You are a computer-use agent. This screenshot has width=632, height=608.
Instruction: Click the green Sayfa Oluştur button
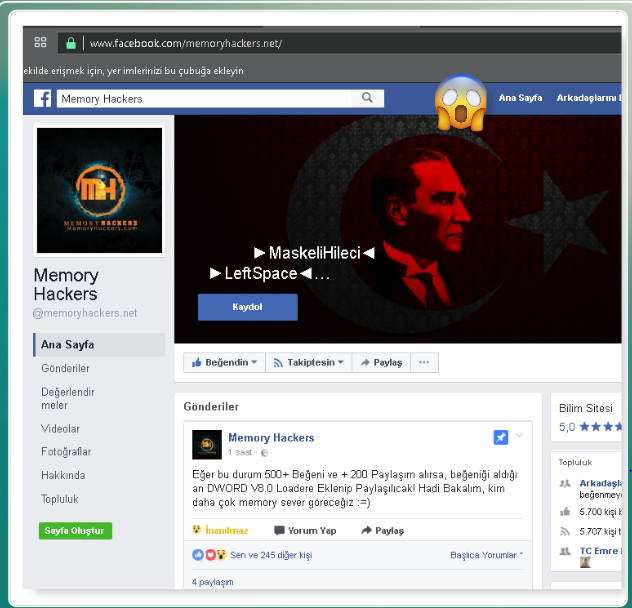coord(75,531)
